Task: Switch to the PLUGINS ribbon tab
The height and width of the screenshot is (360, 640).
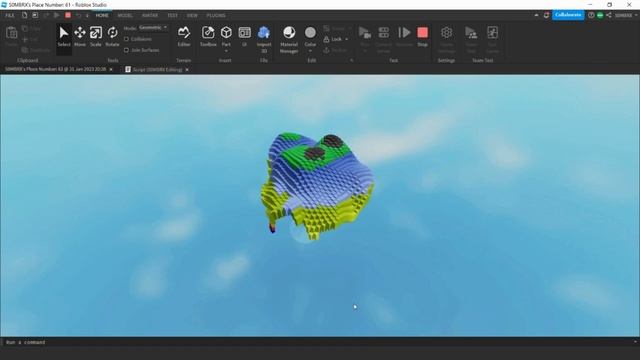Action: pos(216,15)
